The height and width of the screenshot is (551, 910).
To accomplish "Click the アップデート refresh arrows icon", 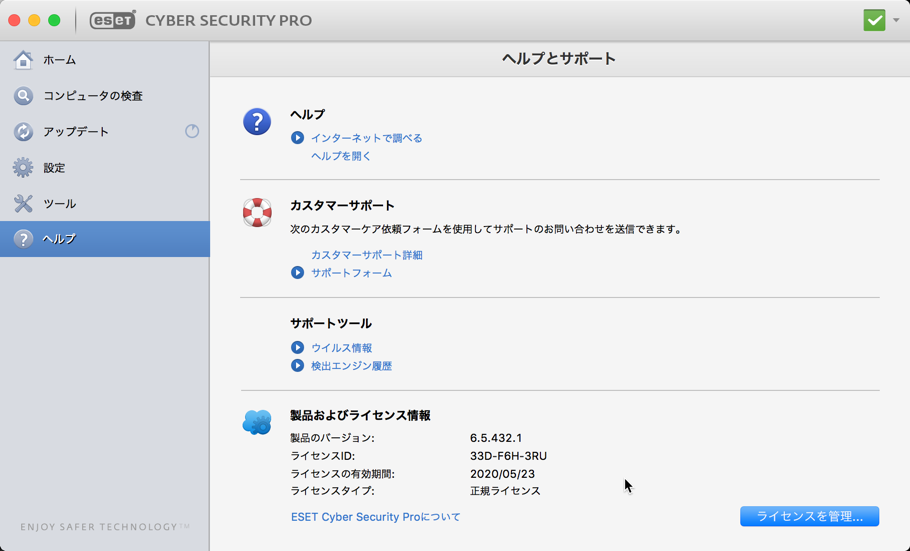I will pyautogui.click(x=23, y=132).
